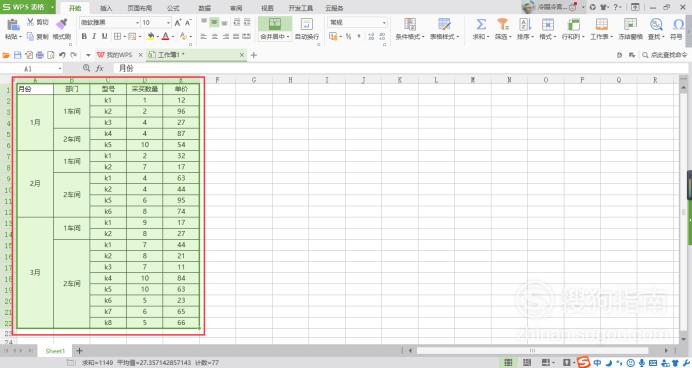Click the cell borders icon
Screen dimensions: 692x368
(x=117, y=36)
